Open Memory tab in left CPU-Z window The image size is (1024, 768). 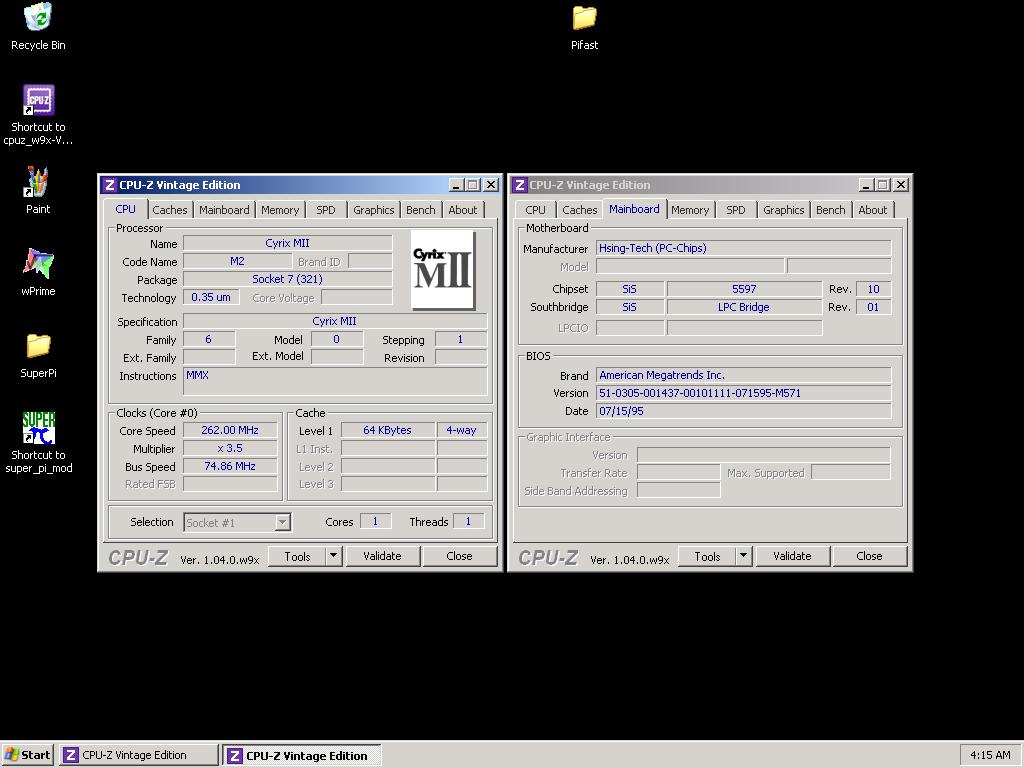point(280,210)
